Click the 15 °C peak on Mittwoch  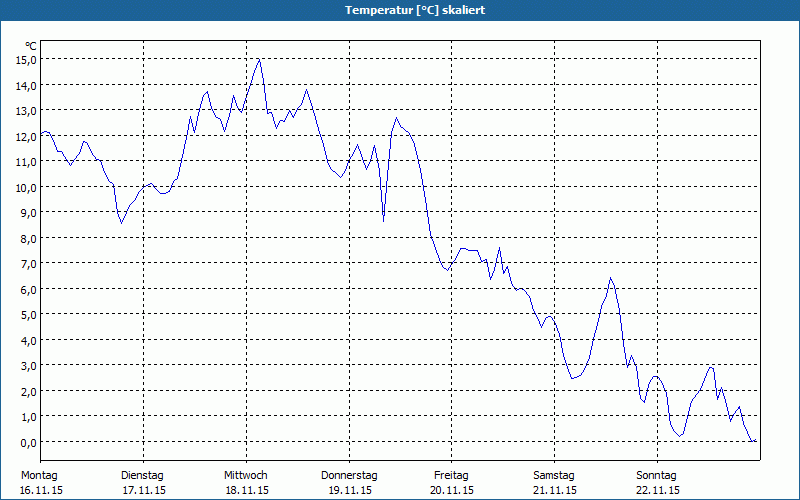259,59
